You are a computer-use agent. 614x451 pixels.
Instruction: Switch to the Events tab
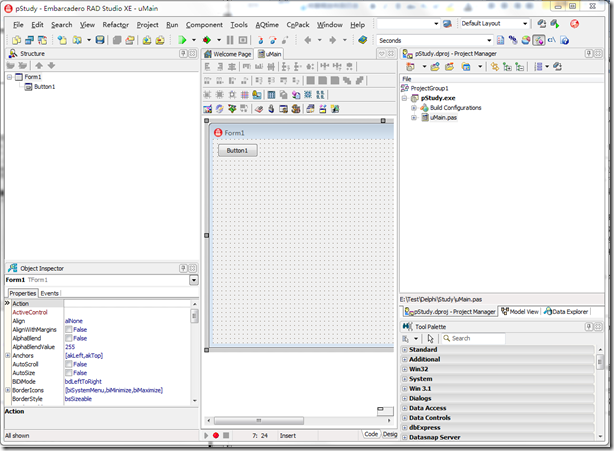(x=49, y=293)
